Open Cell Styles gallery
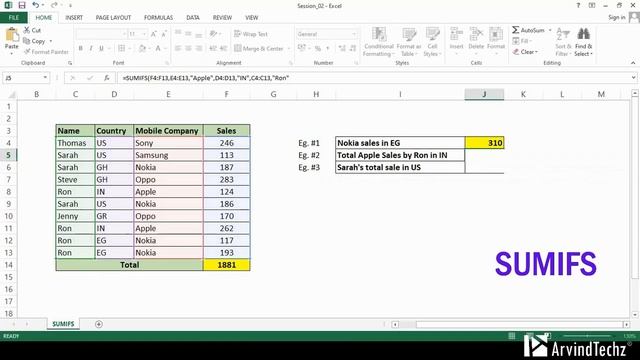Viewport: 640px width, 360px height. pyautogui.click(x=432, y=42)
